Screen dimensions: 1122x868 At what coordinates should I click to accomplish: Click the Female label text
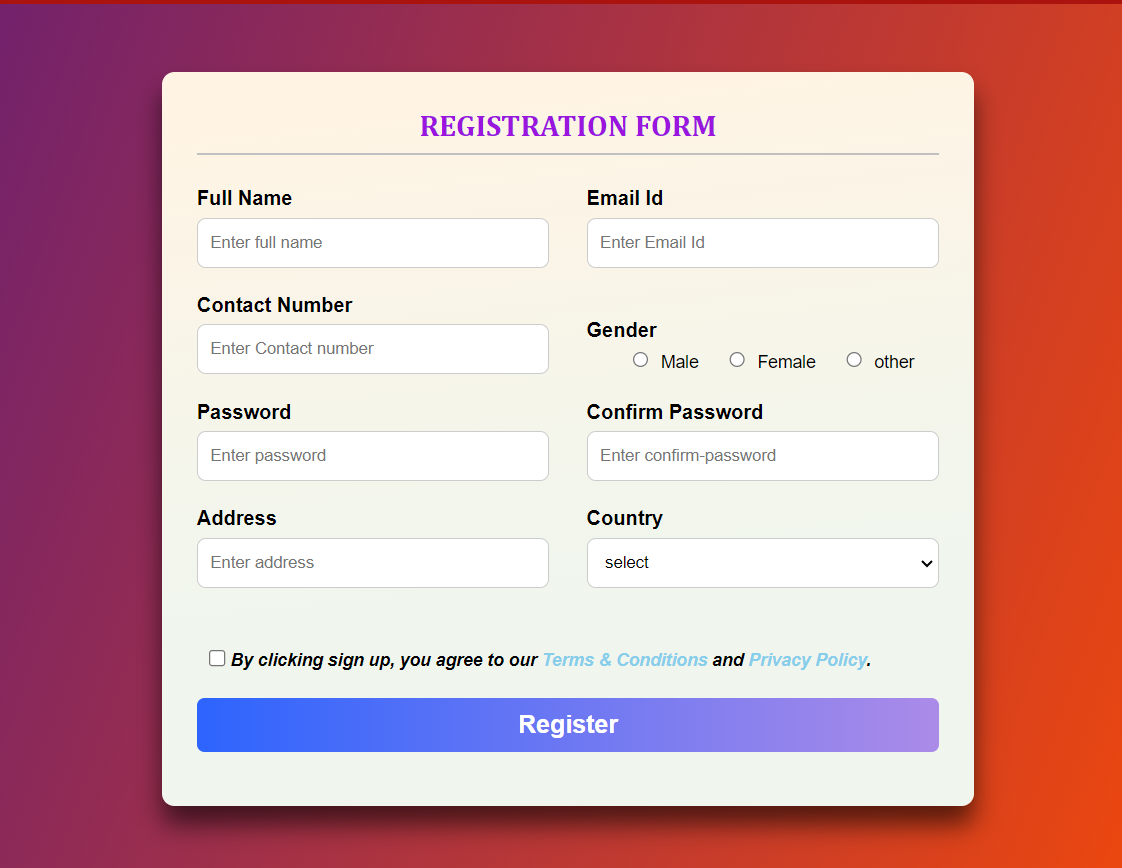click(787, 362)
